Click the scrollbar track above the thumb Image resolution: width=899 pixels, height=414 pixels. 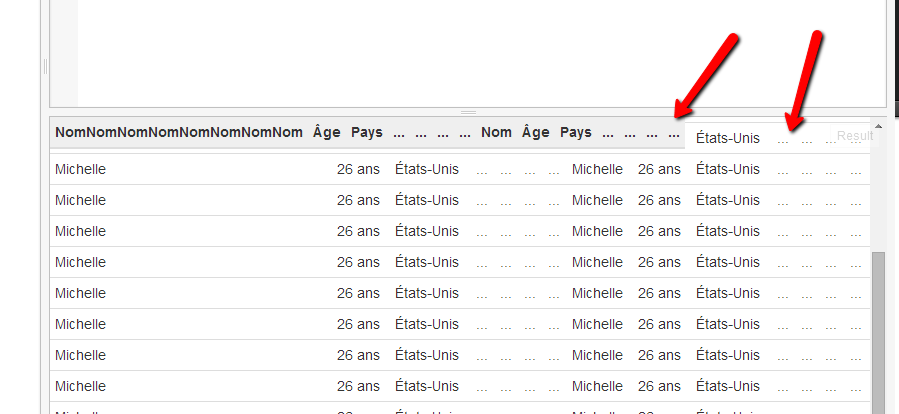click(878, 192)
